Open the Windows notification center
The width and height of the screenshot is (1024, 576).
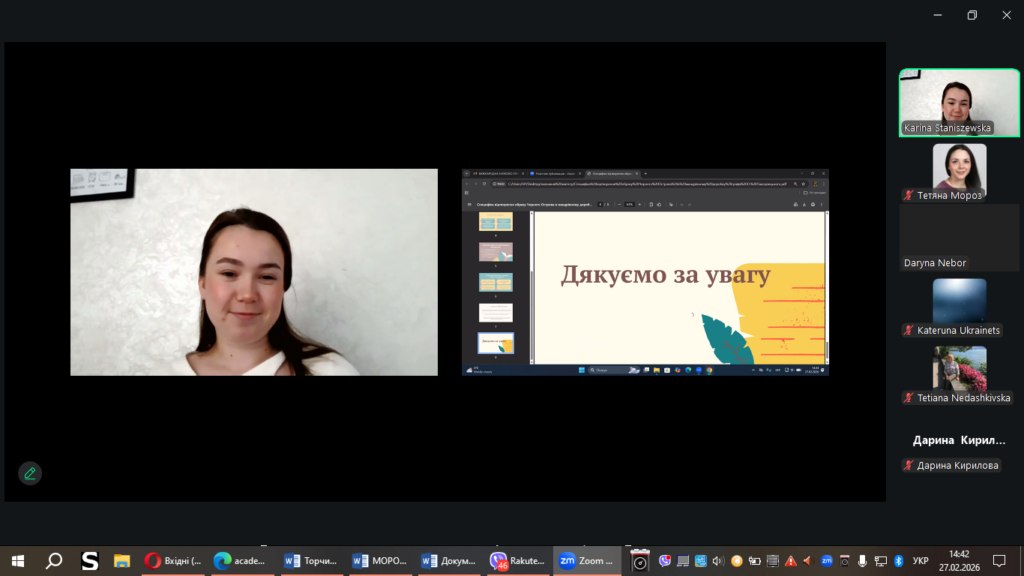[998, 561]
